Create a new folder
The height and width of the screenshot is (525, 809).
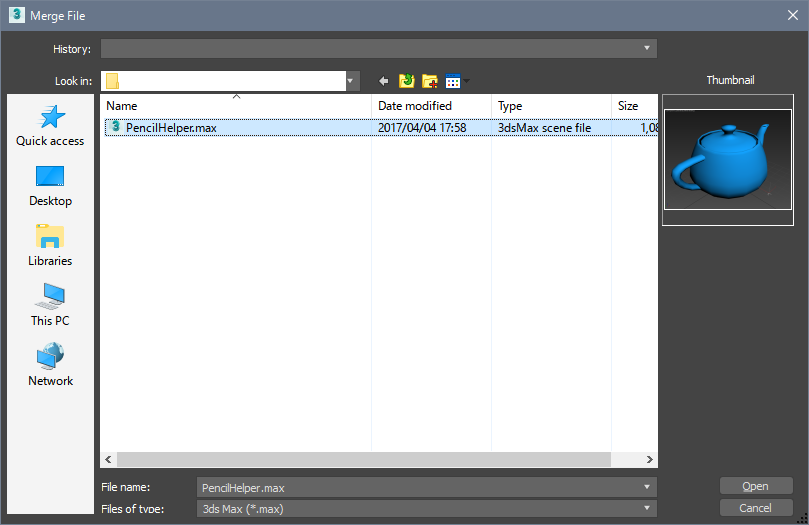(x=430, y=81)
